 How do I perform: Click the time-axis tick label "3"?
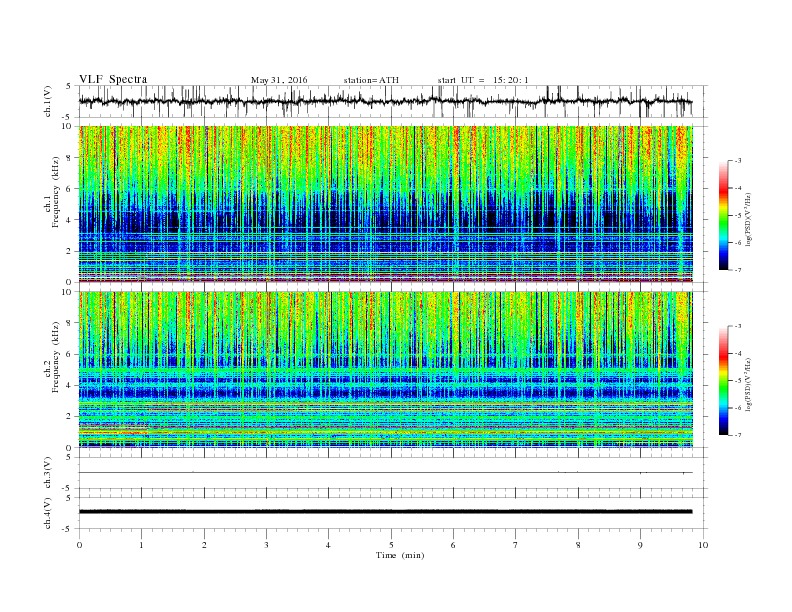266,545
